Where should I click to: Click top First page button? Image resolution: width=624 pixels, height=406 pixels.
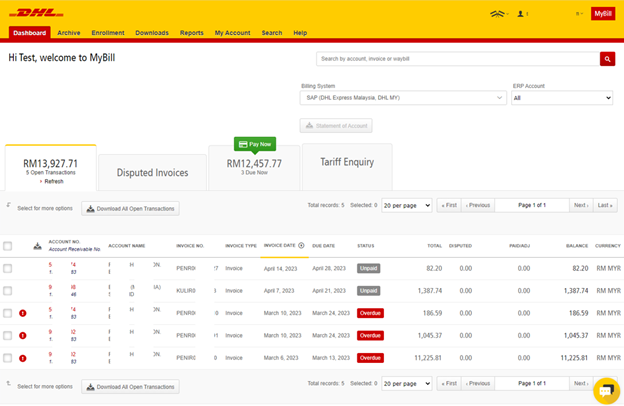click(x=449, y=205)
